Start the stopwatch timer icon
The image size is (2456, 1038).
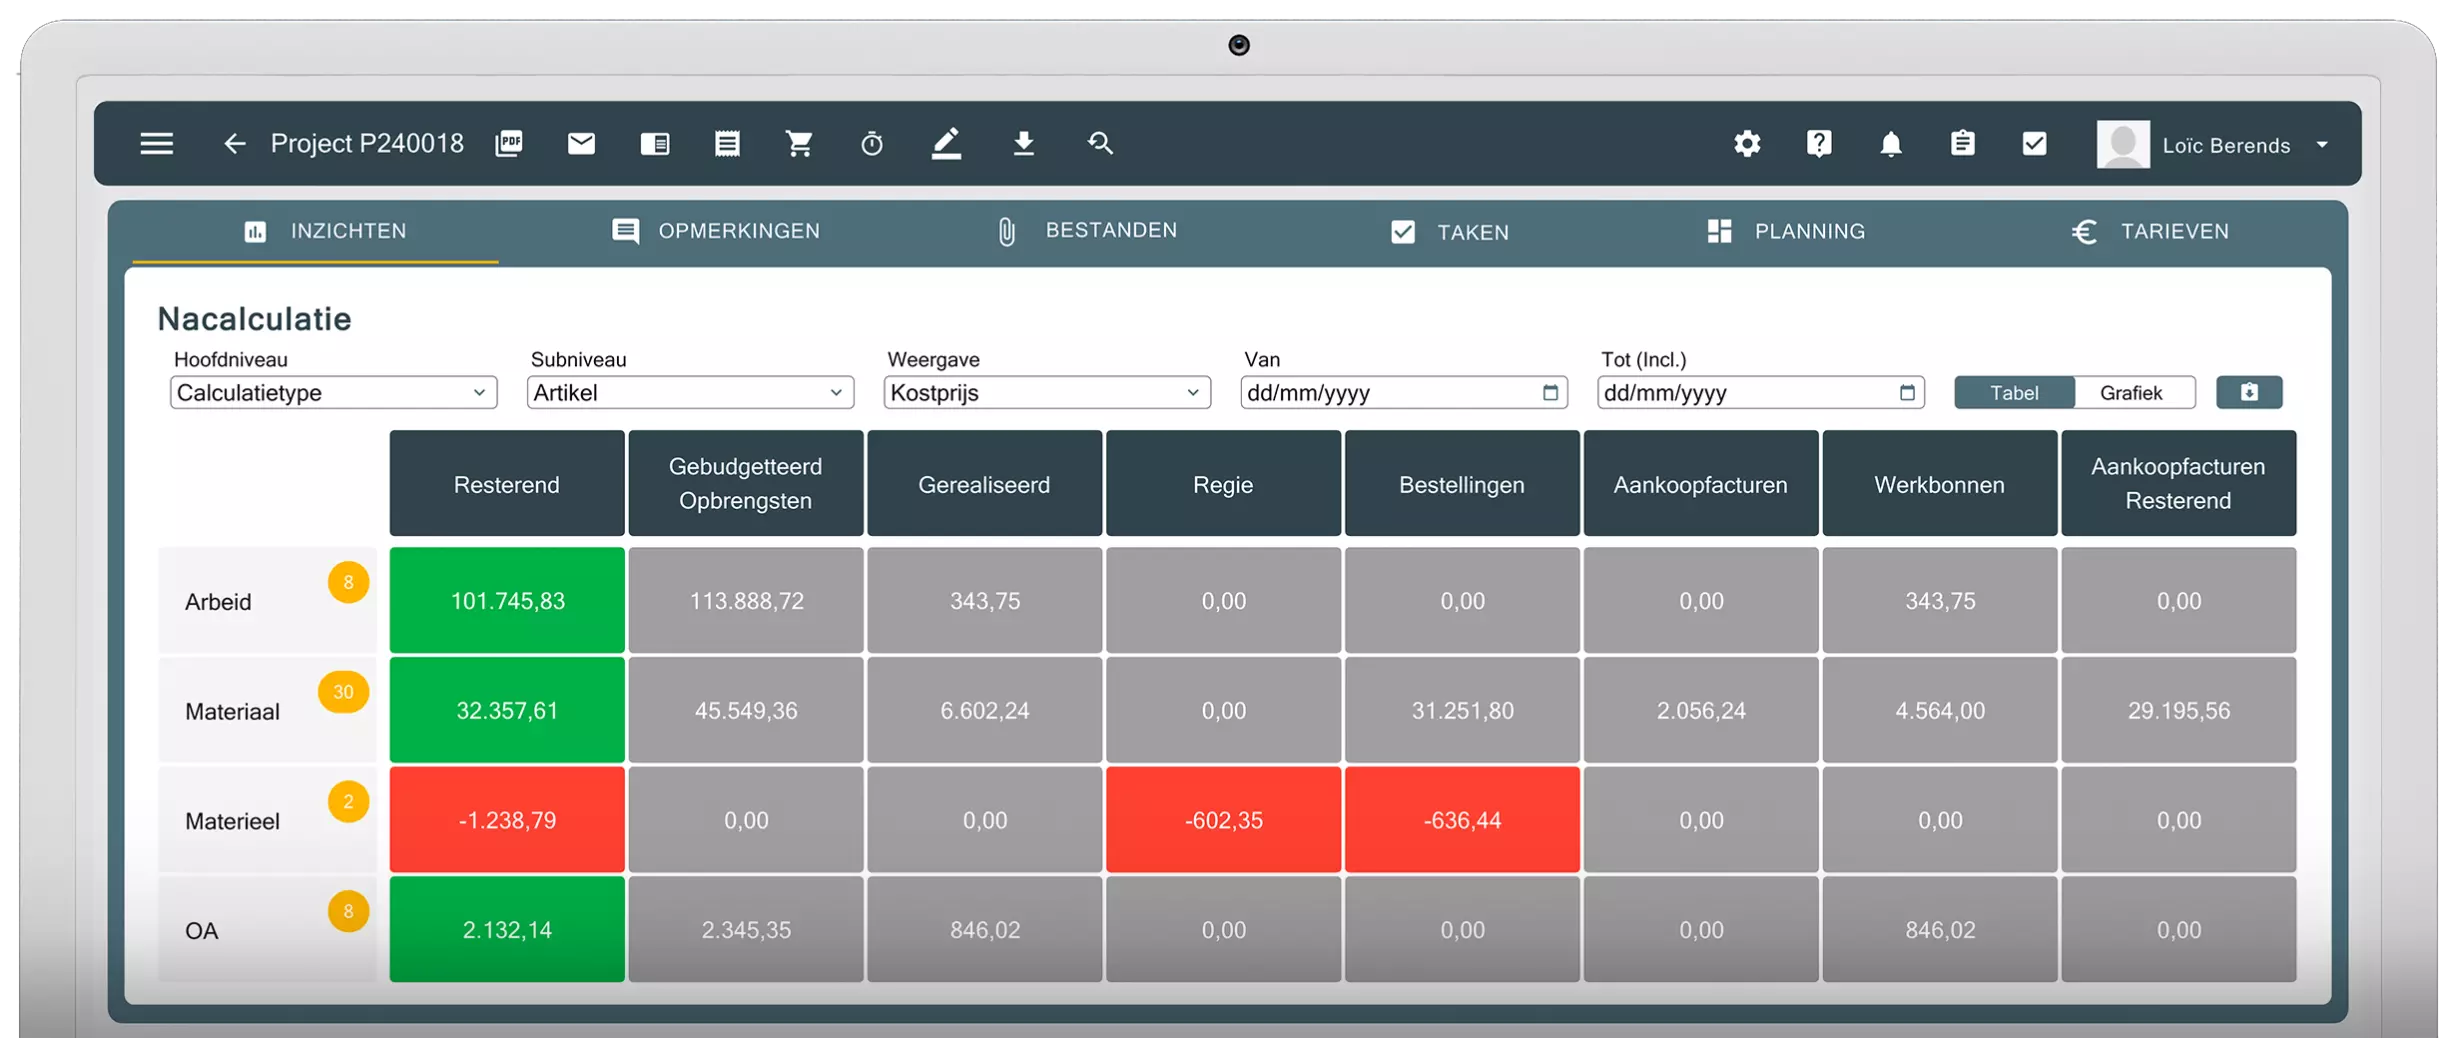[x=871, y=144]
